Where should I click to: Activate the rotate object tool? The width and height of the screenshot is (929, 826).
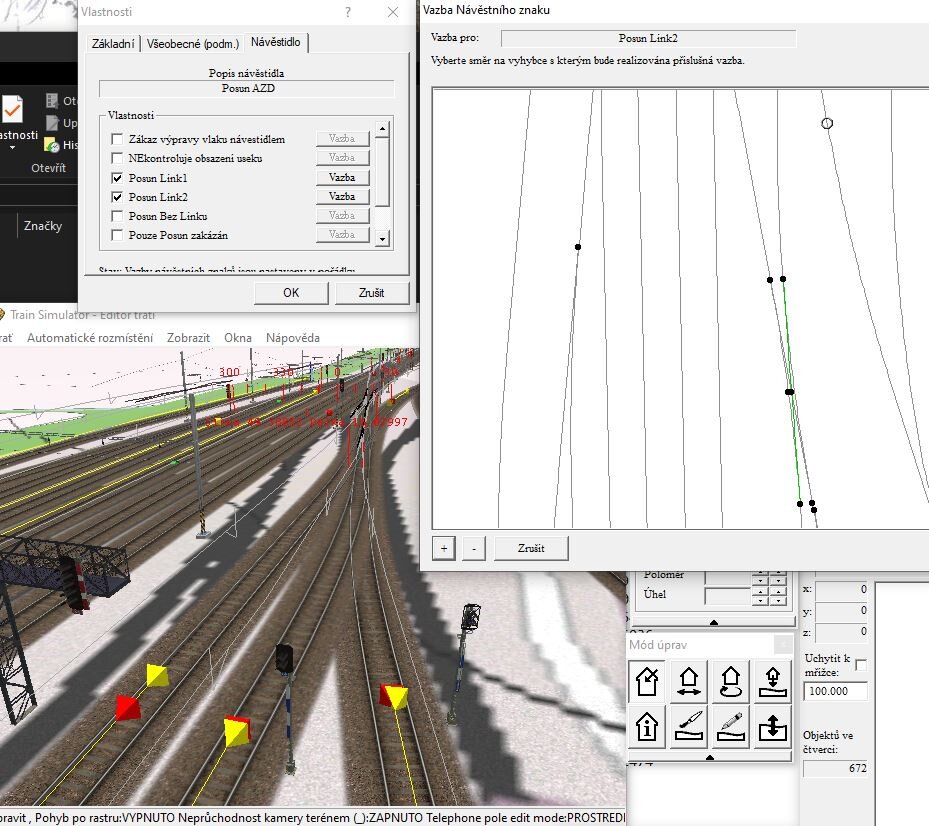coord(730,681)
